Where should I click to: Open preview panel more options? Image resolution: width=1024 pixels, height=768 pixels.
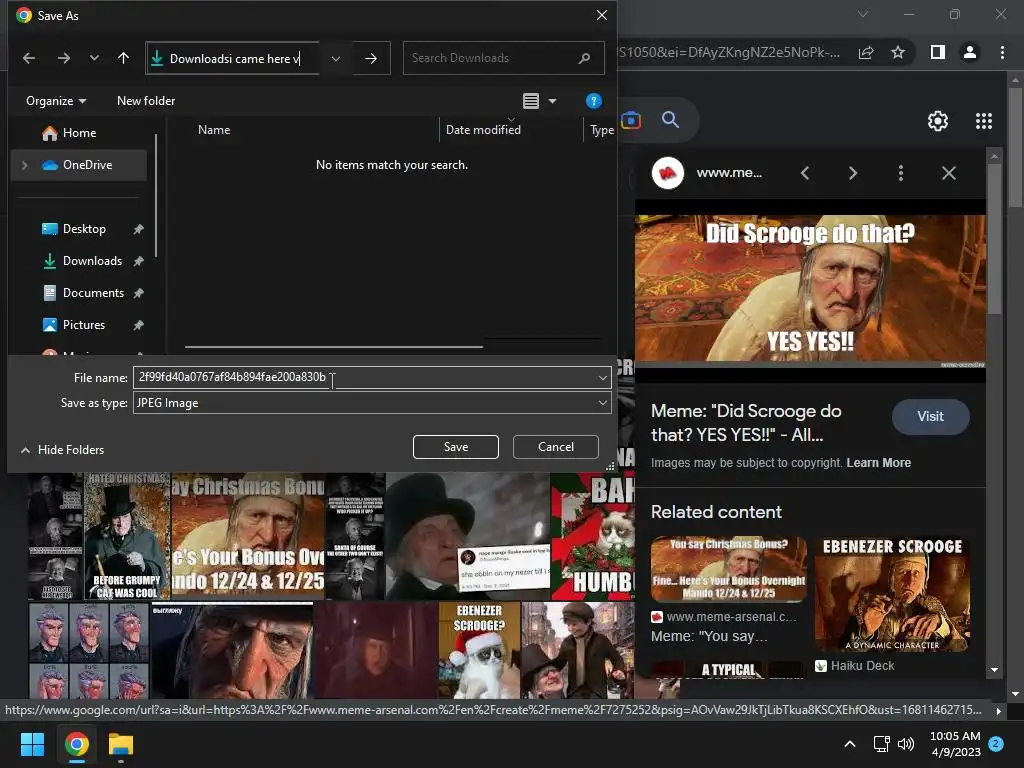(x=901, y=173)
